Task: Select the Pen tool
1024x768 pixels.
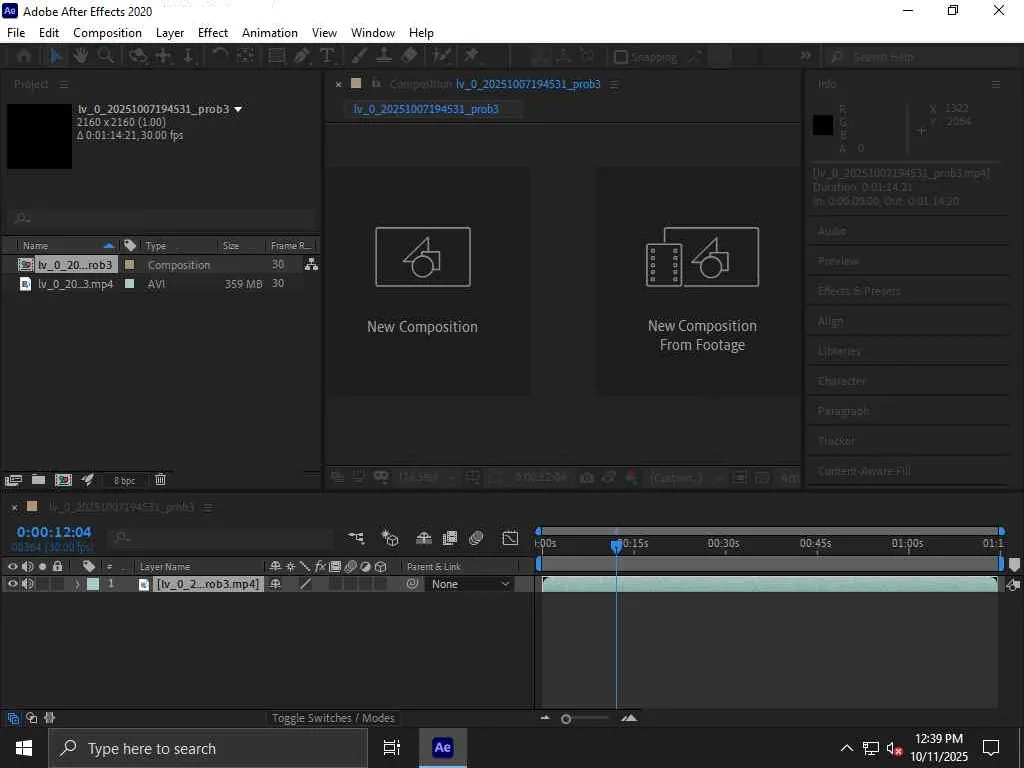Action: point(301,57)
